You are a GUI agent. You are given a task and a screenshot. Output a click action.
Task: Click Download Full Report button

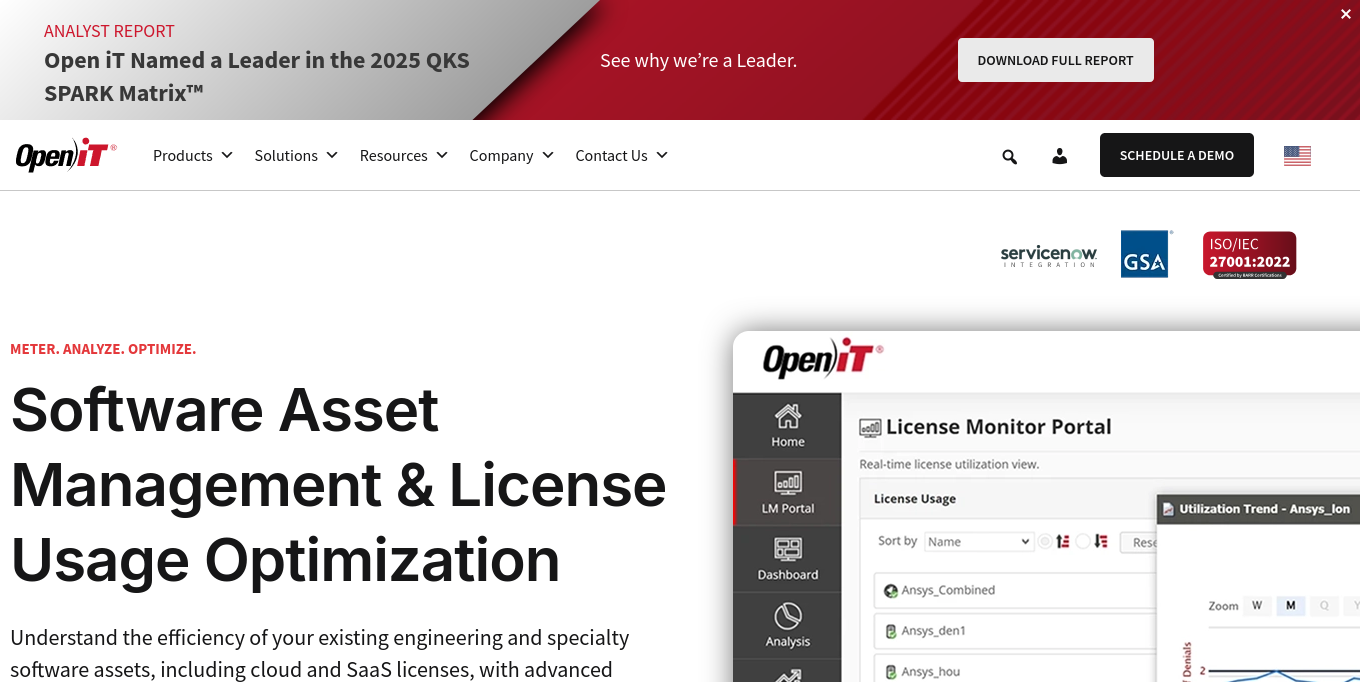pyautogui.click(x=1056, y=60)
